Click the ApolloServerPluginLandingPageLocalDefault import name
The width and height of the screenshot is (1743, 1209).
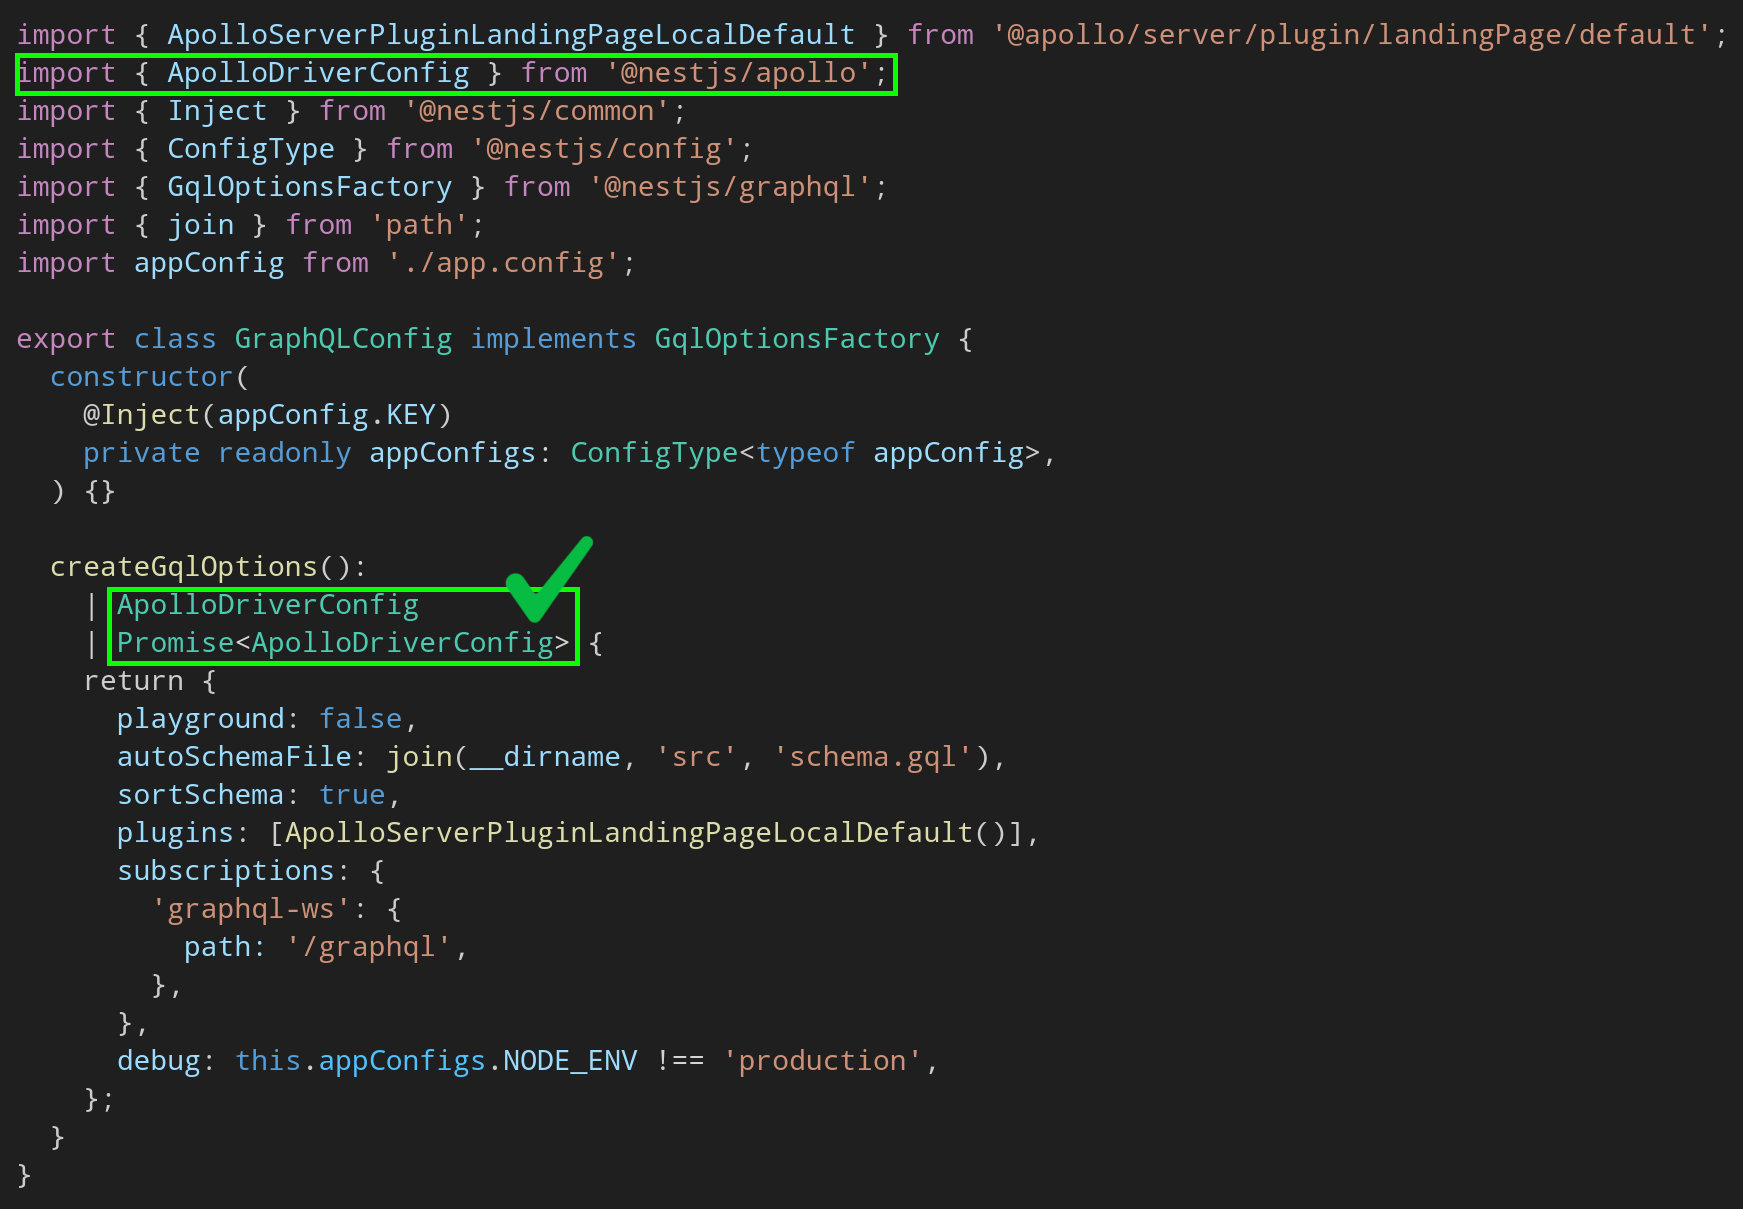click(x=510, y=34)
